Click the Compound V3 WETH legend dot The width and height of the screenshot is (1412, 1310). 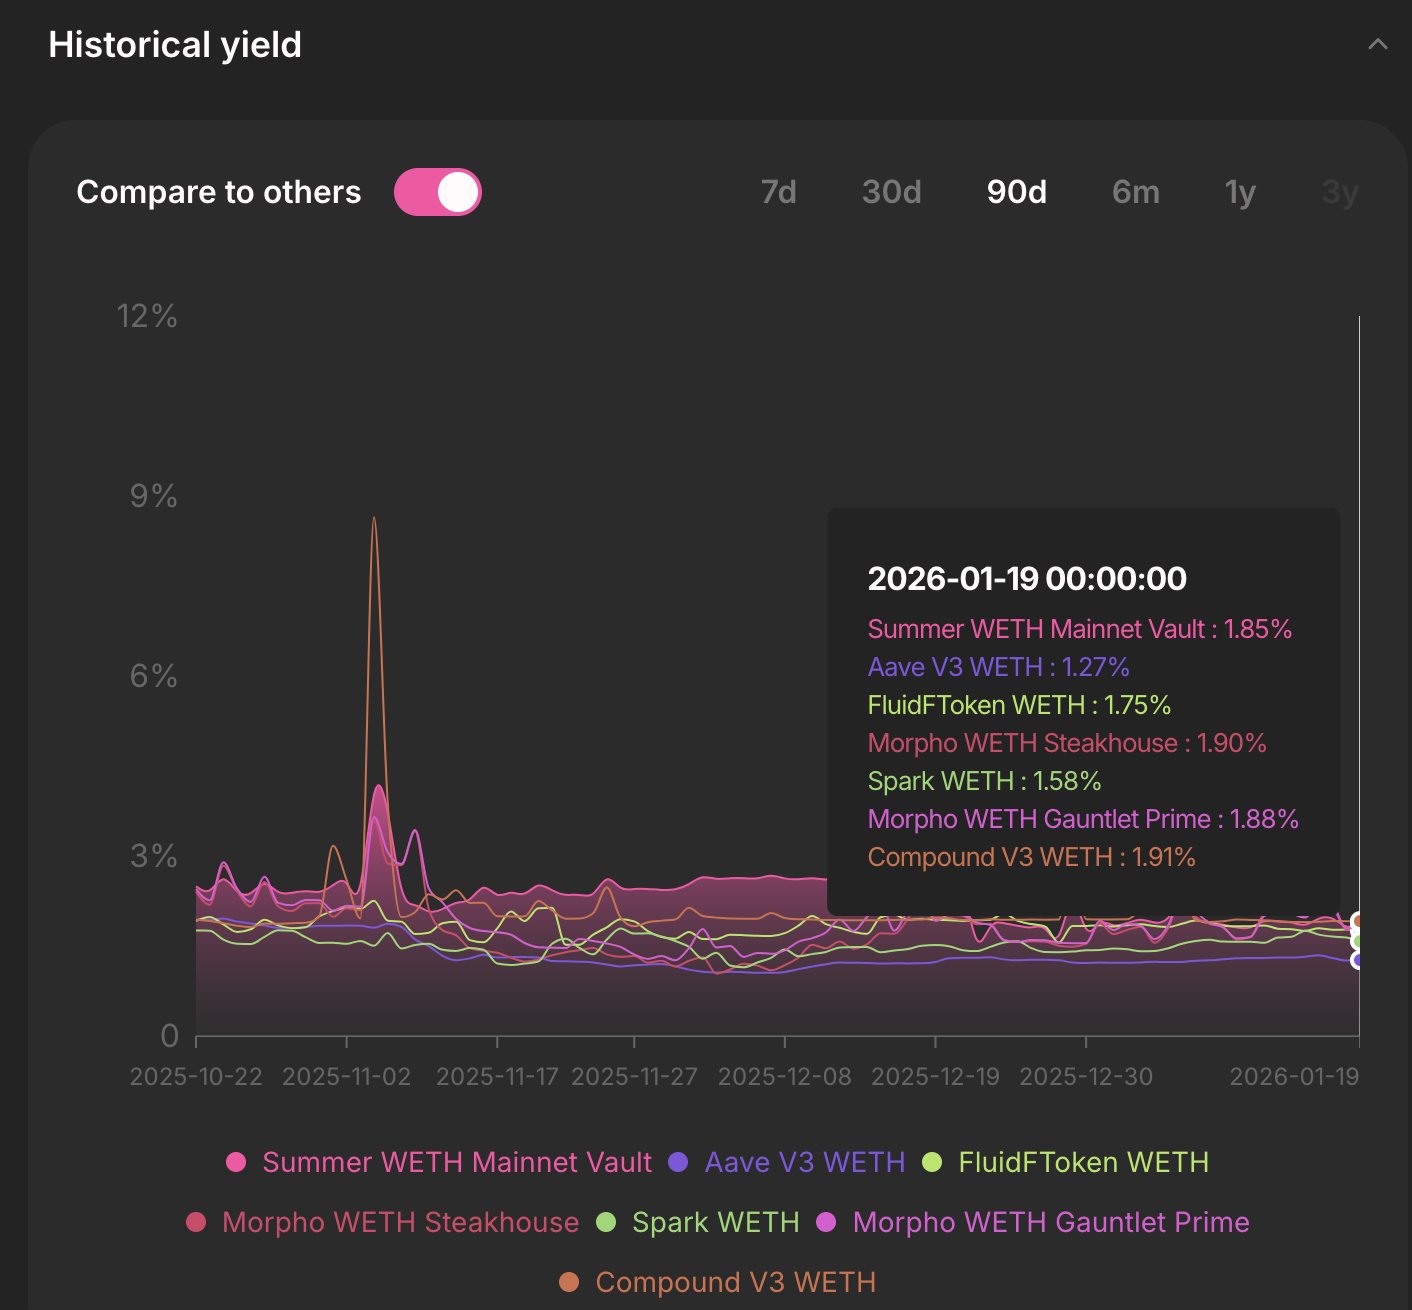tap(569, 1282)
